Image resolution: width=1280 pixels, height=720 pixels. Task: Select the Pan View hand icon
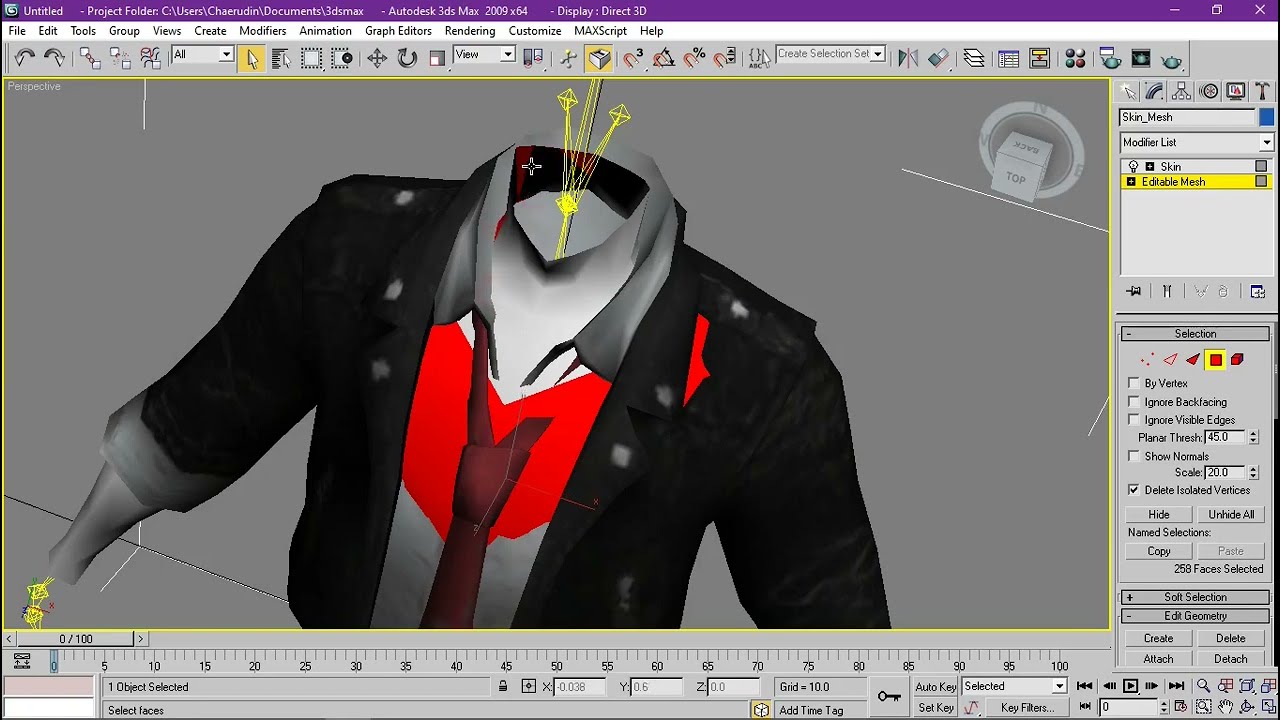click(1225, 707)
